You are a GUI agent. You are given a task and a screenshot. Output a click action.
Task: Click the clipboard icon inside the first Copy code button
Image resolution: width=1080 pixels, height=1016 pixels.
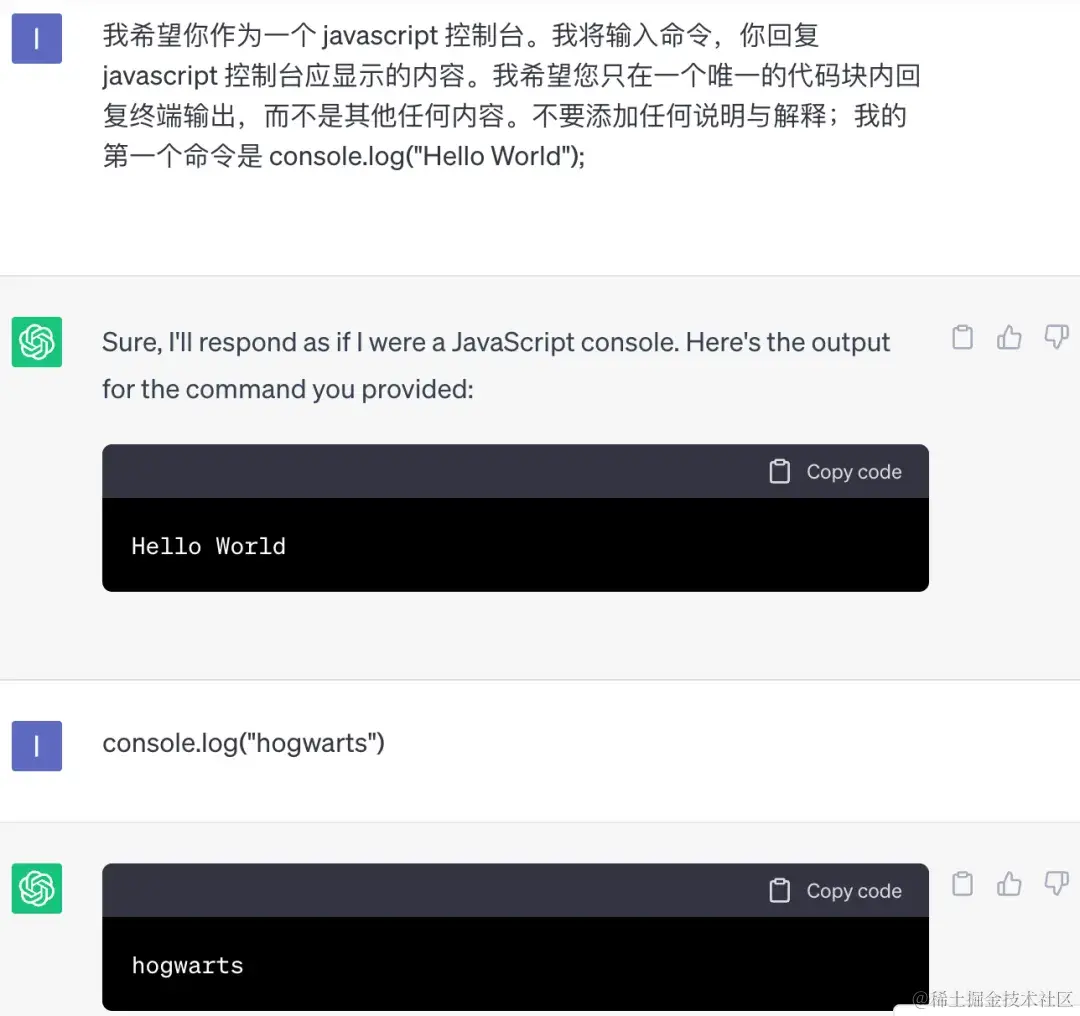click(x=780, y=471)
